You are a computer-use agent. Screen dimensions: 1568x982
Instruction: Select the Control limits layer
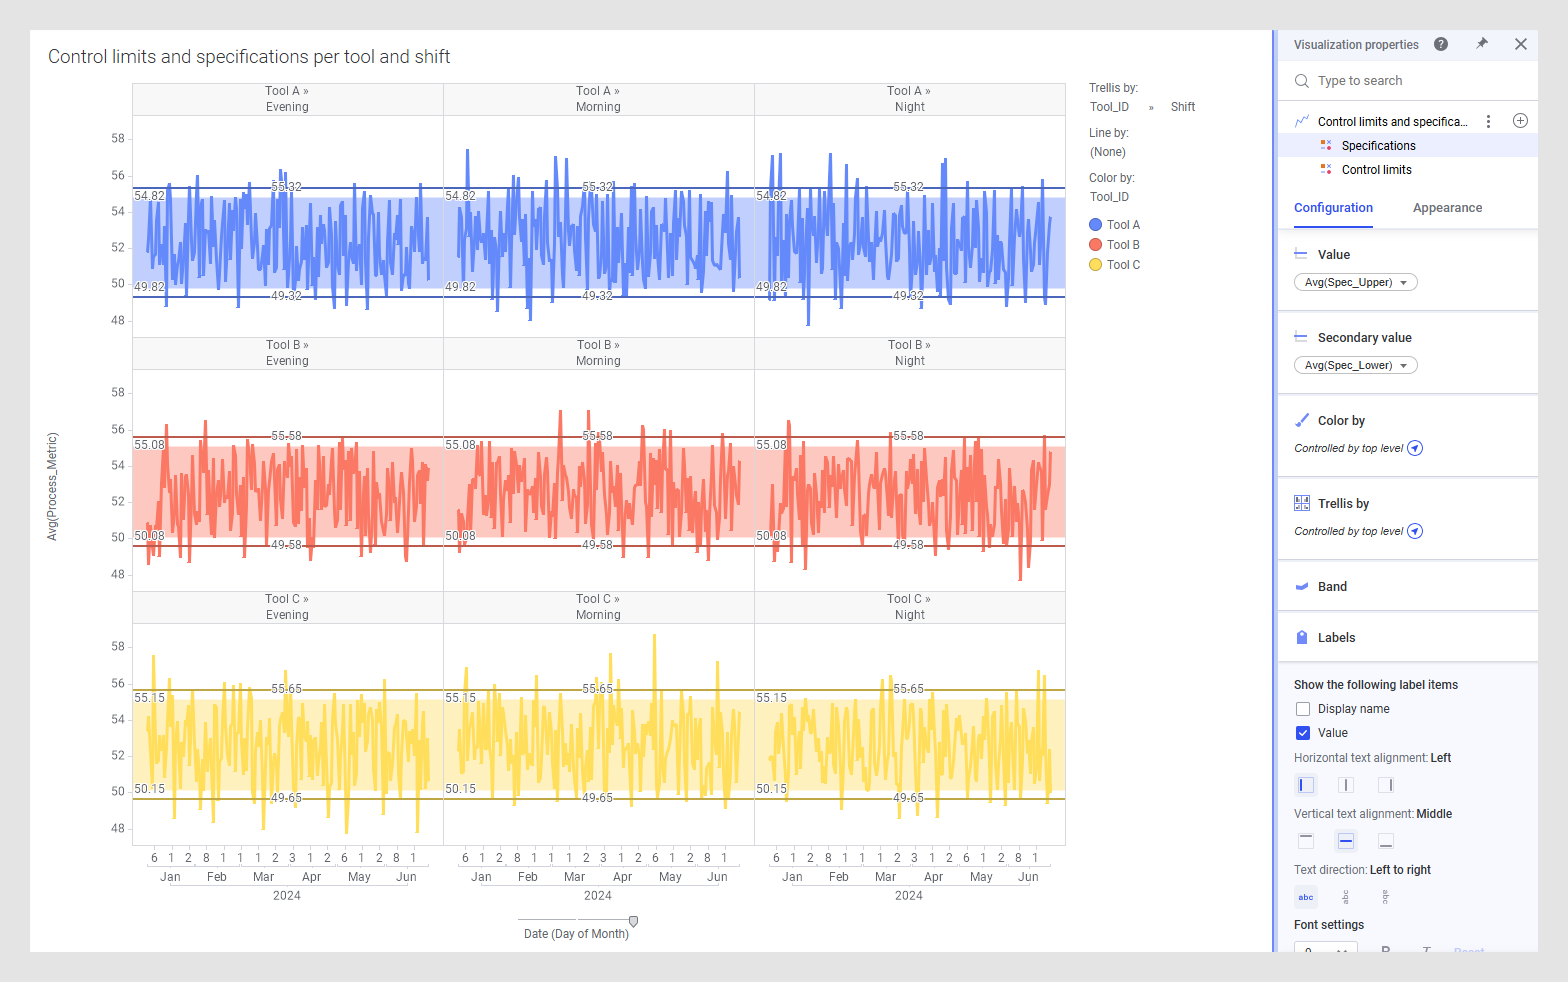1408,170
